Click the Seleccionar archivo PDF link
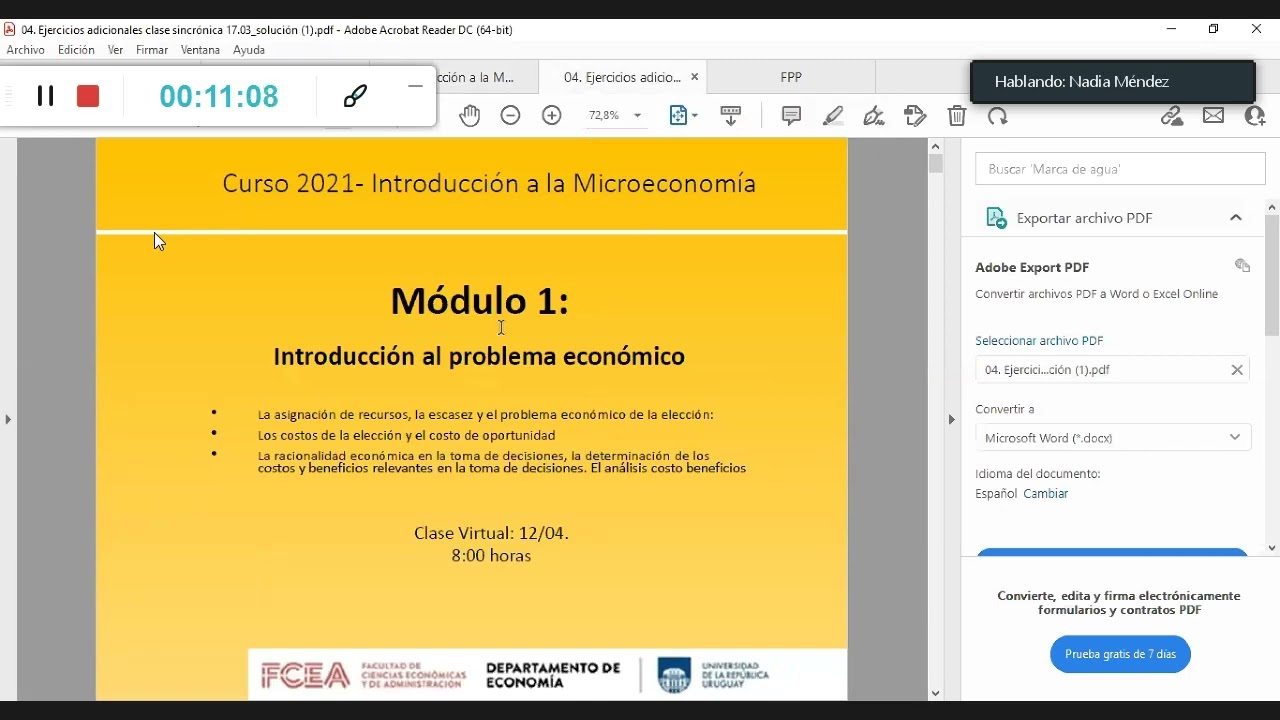Image resolution: width=1280 pixels, height=720 pixels. click(1039, 341)
